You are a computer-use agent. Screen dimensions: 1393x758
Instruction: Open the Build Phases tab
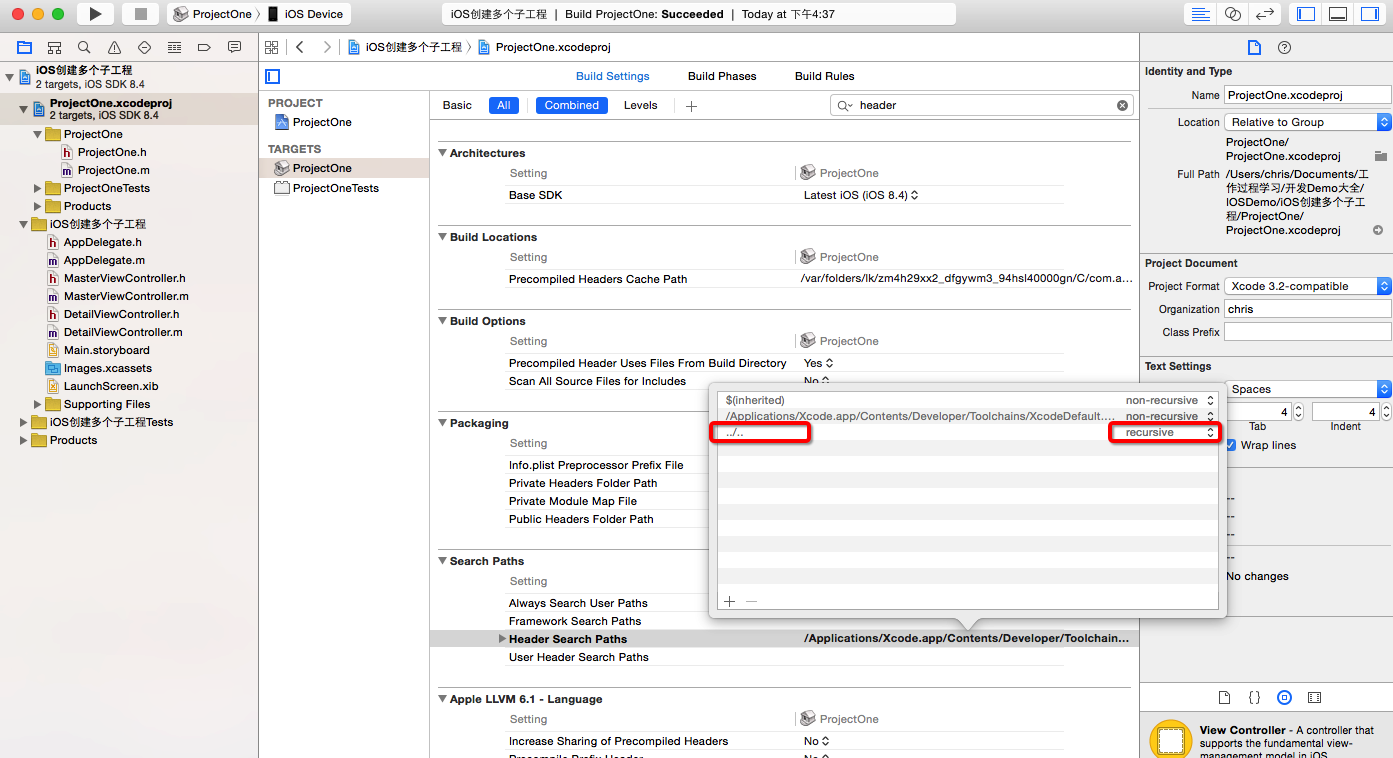click(722, 76)
